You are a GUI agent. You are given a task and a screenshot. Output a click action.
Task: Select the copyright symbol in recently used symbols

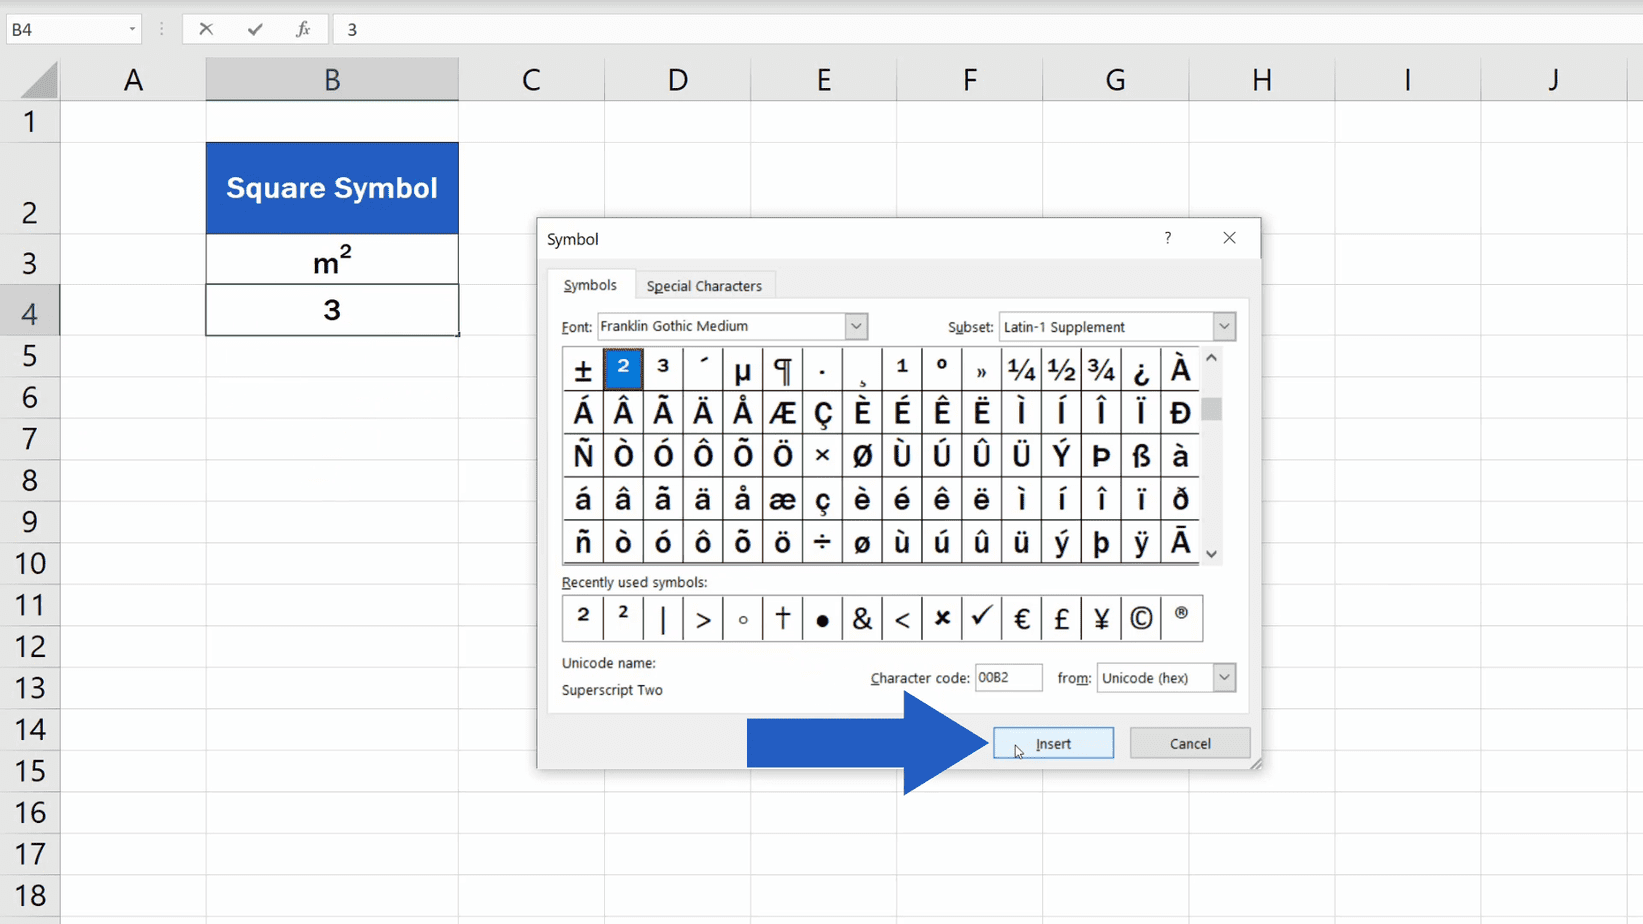click(1141, 618)
